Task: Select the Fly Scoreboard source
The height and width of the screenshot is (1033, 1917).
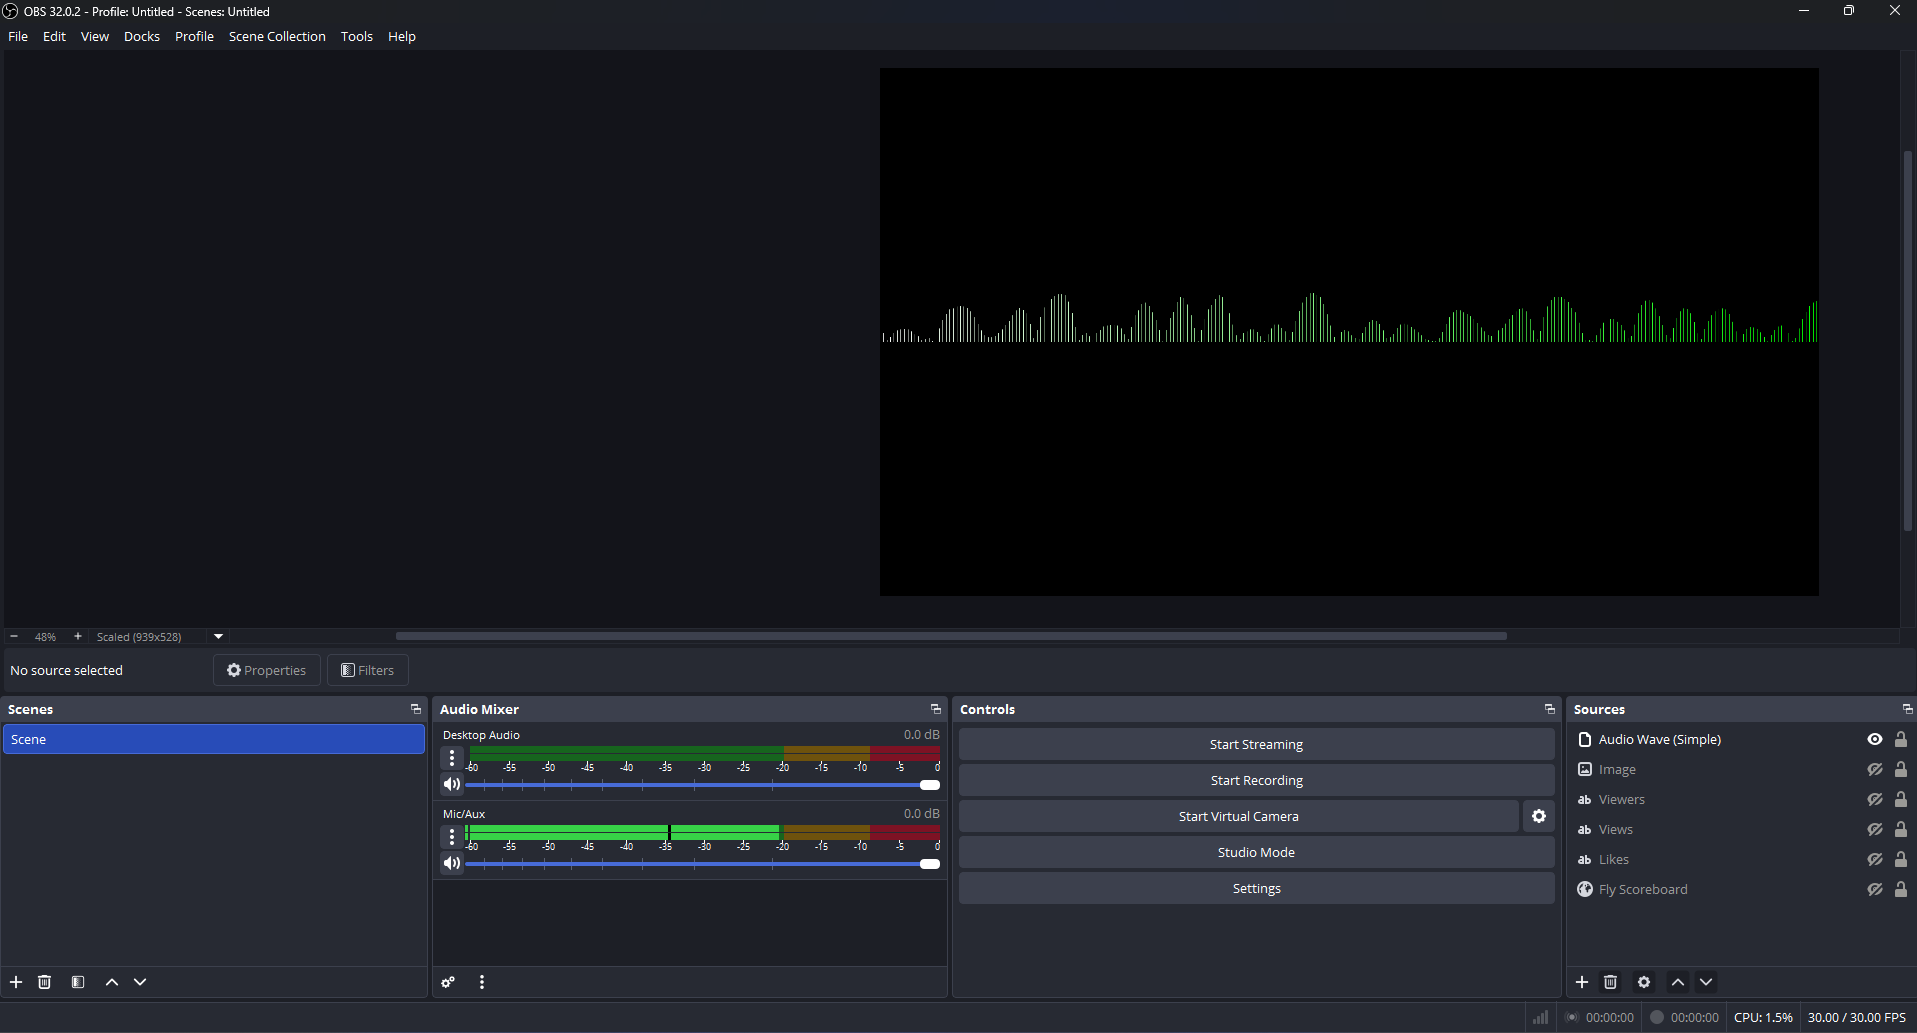Action: [1643, 889]
